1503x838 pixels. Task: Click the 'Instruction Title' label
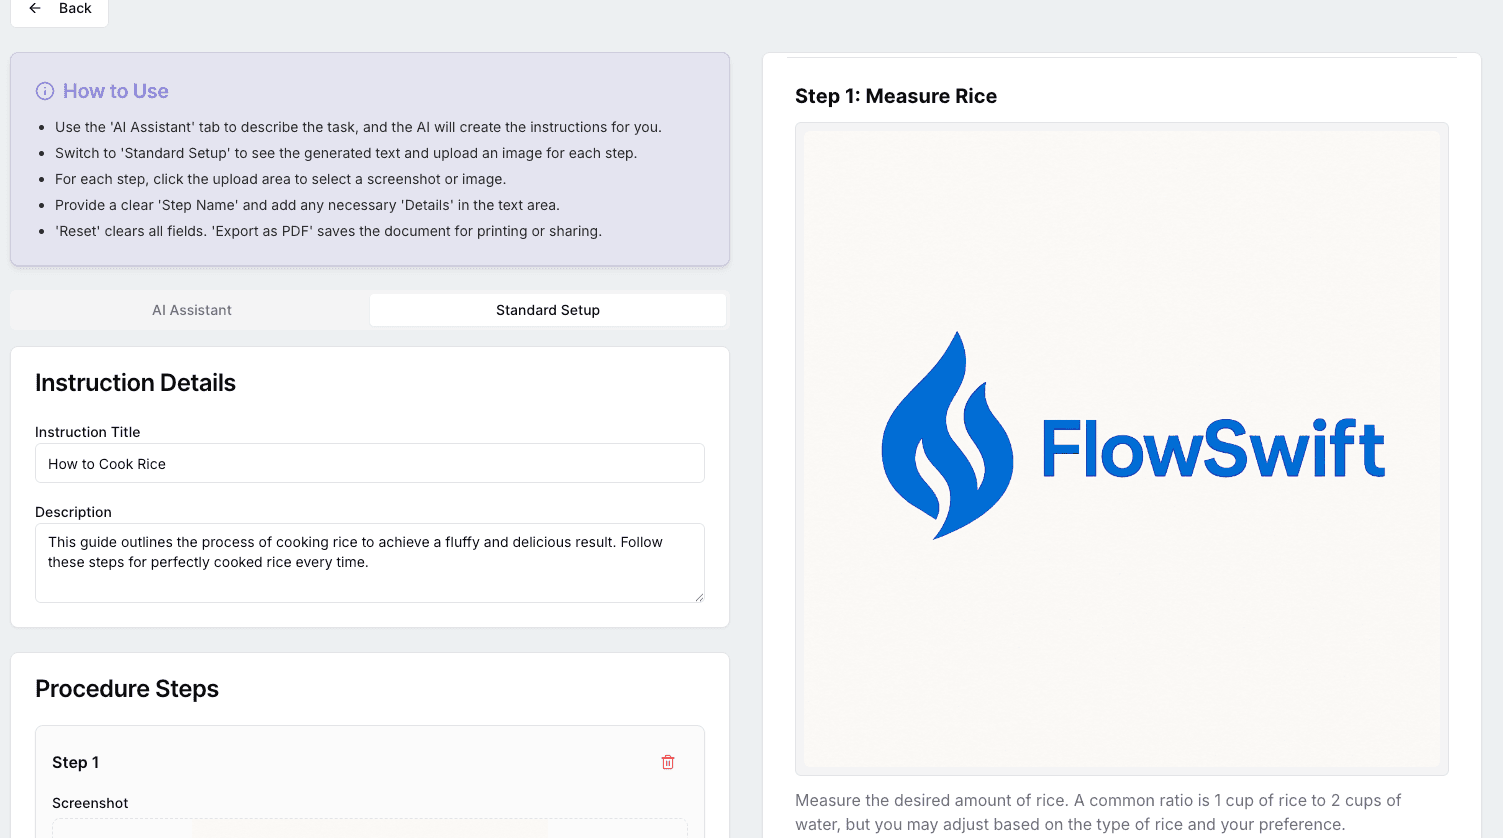pyautogui.click(x=88, y=432)
